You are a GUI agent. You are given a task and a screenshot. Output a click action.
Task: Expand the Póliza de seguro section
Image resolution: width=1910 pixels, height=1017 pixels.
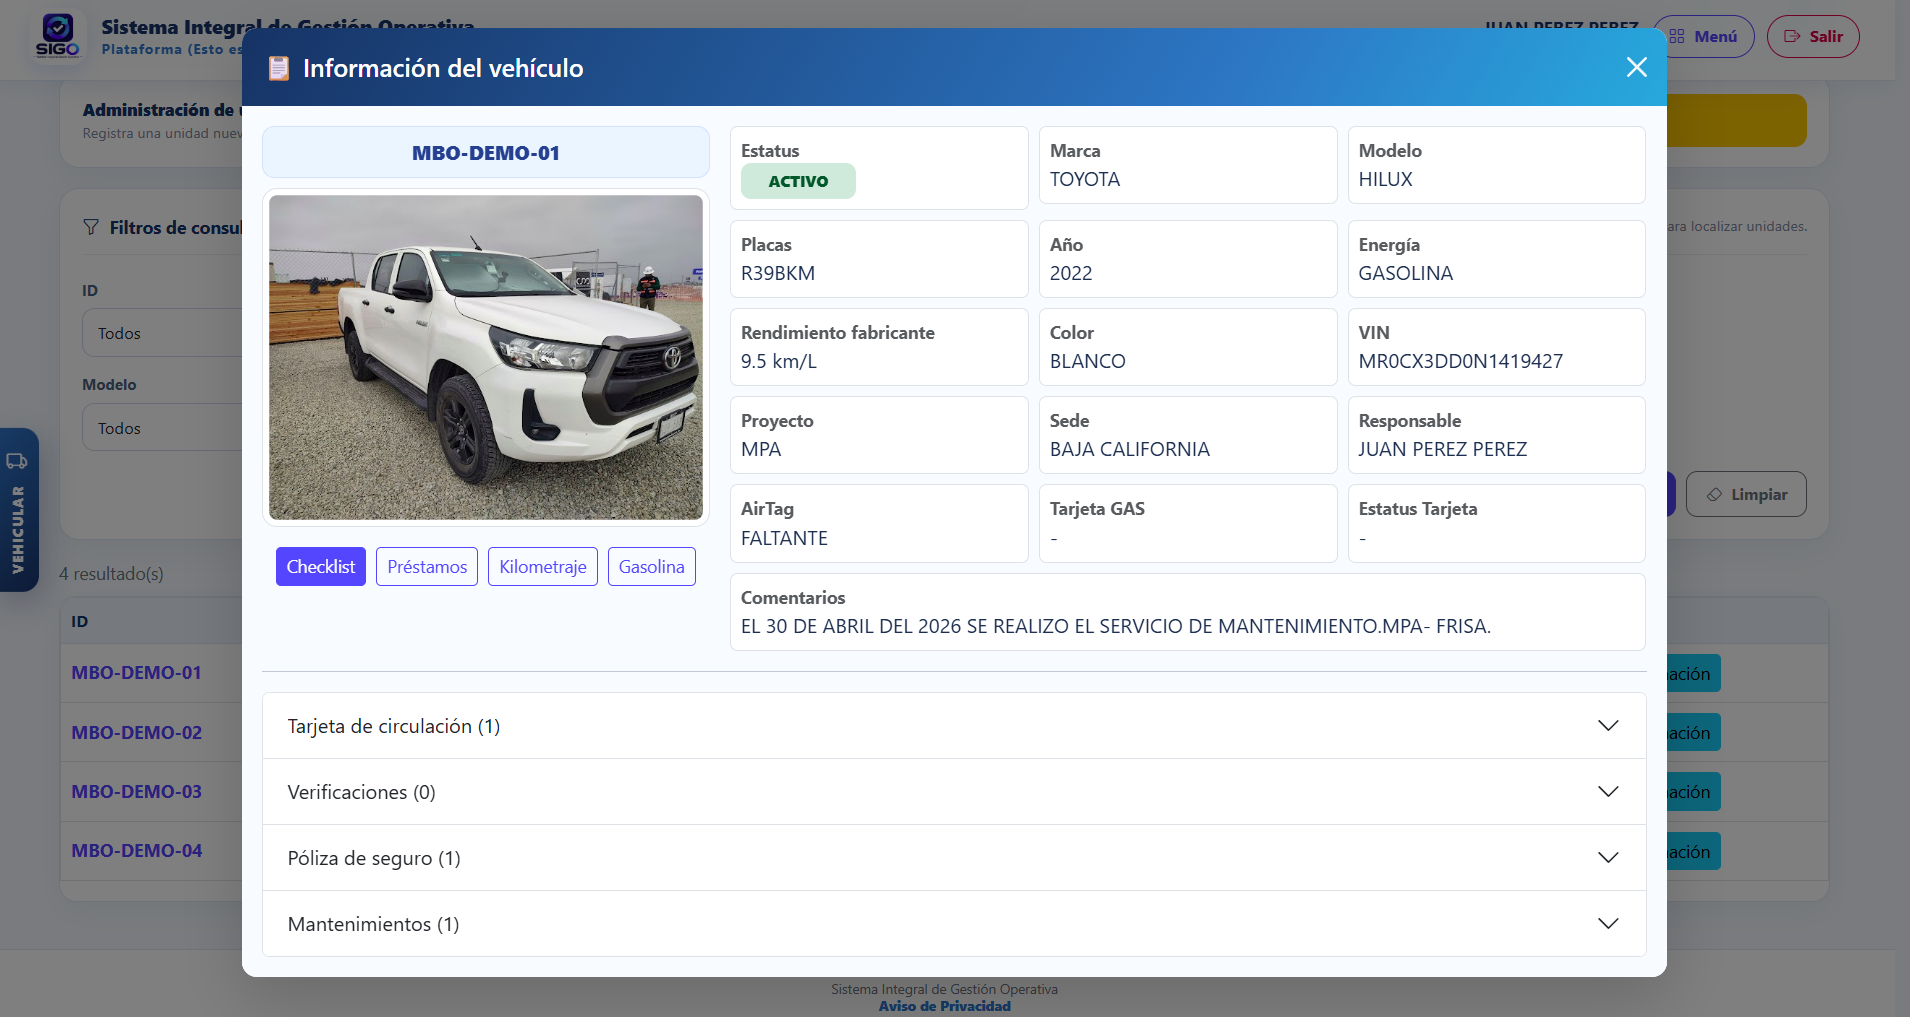click(954, 858)
